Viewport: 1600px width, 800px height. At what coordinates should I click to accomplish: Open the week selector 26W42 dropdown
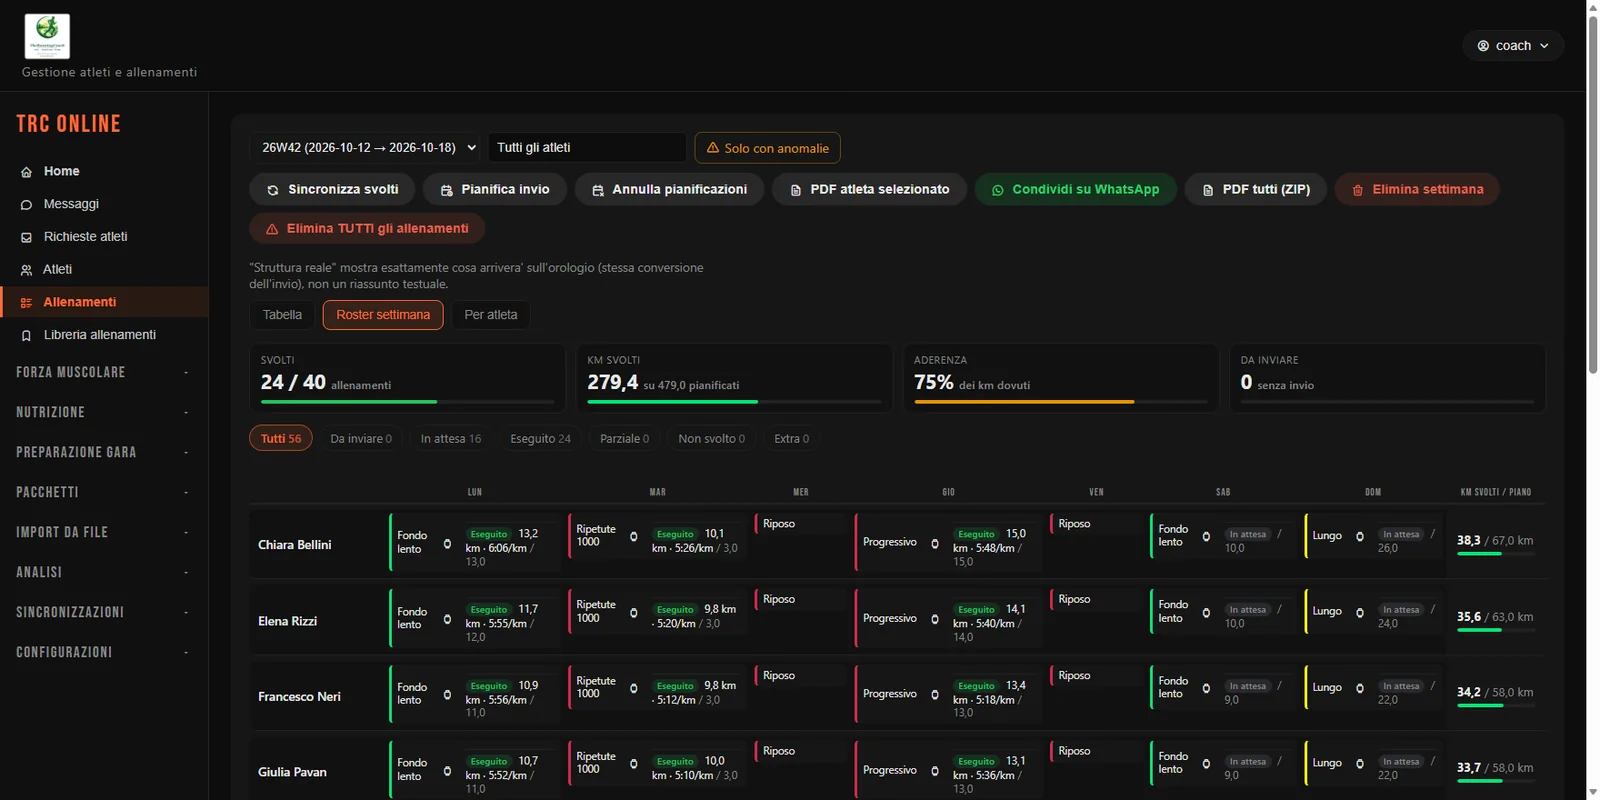pos(367,148)
